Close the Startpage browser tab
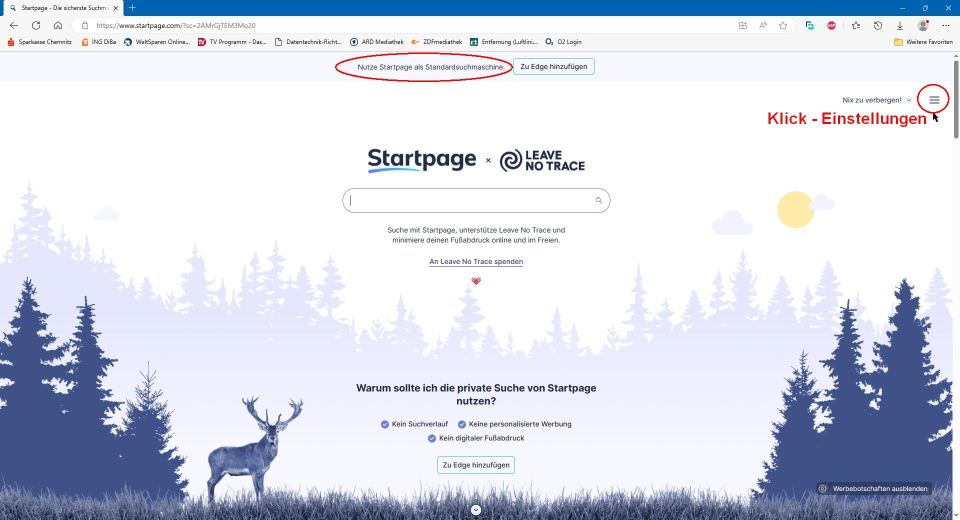The height and width of the screenshot is (520, 960). 116,8
